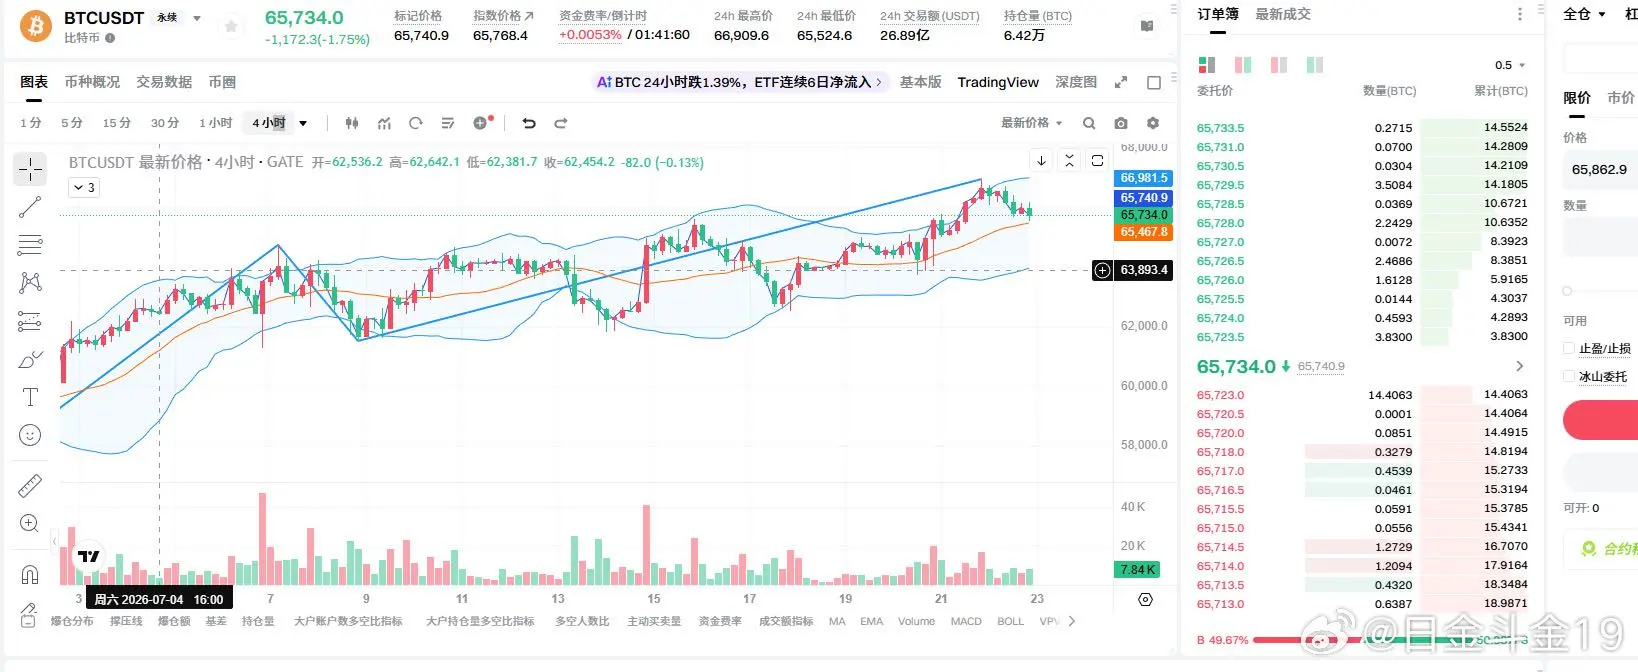Expand chart to fullscreen arrows
Screen dimensions: 1638x672
coord(1121,82)
